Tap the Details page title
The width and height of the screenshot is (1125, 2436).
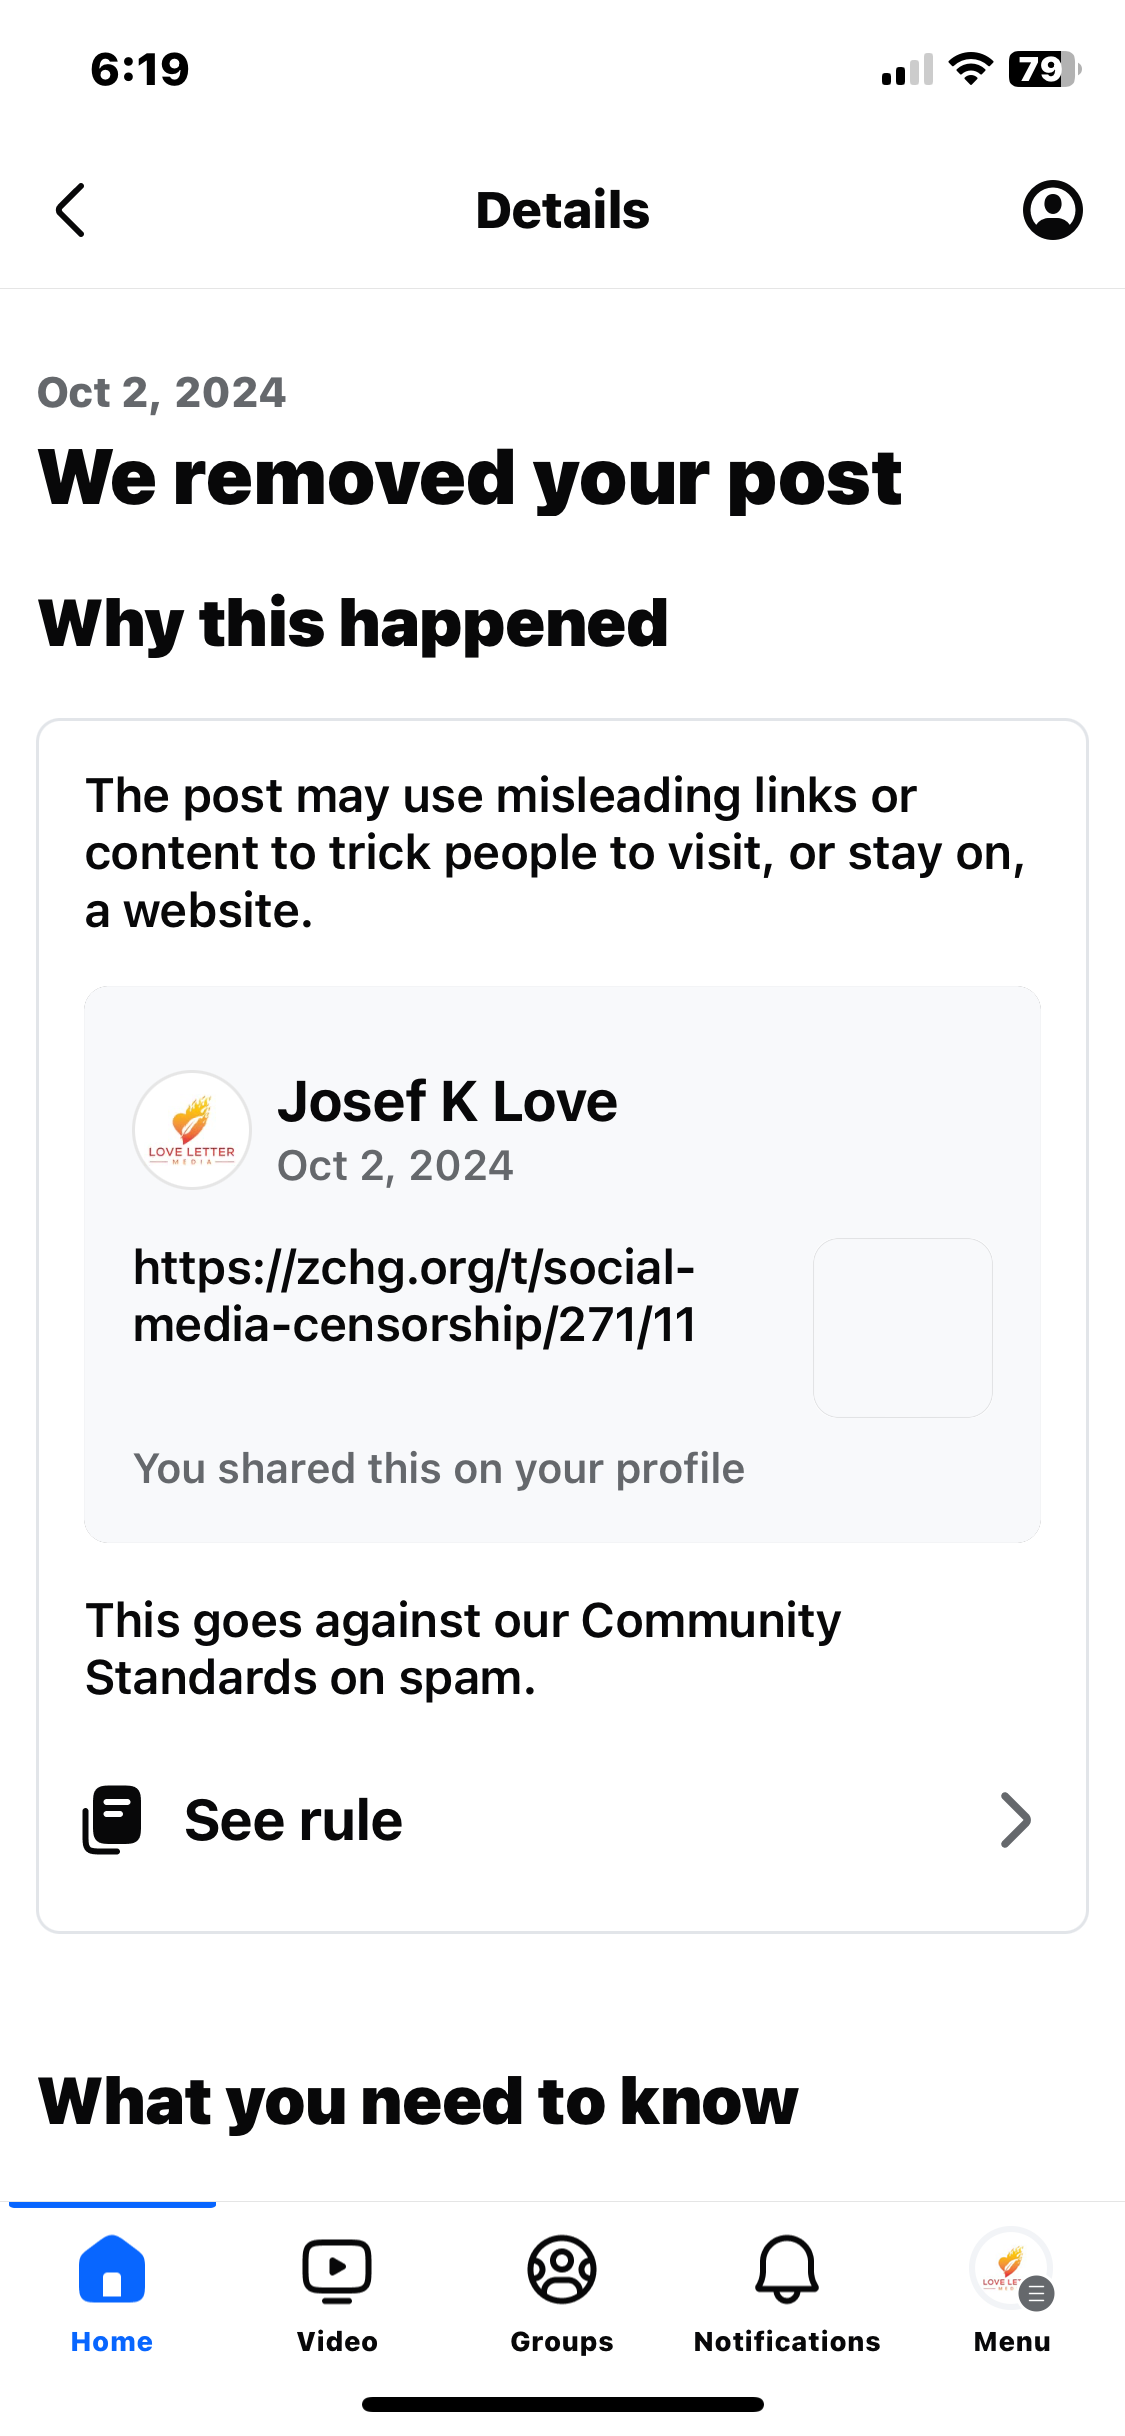coord(562,210)
